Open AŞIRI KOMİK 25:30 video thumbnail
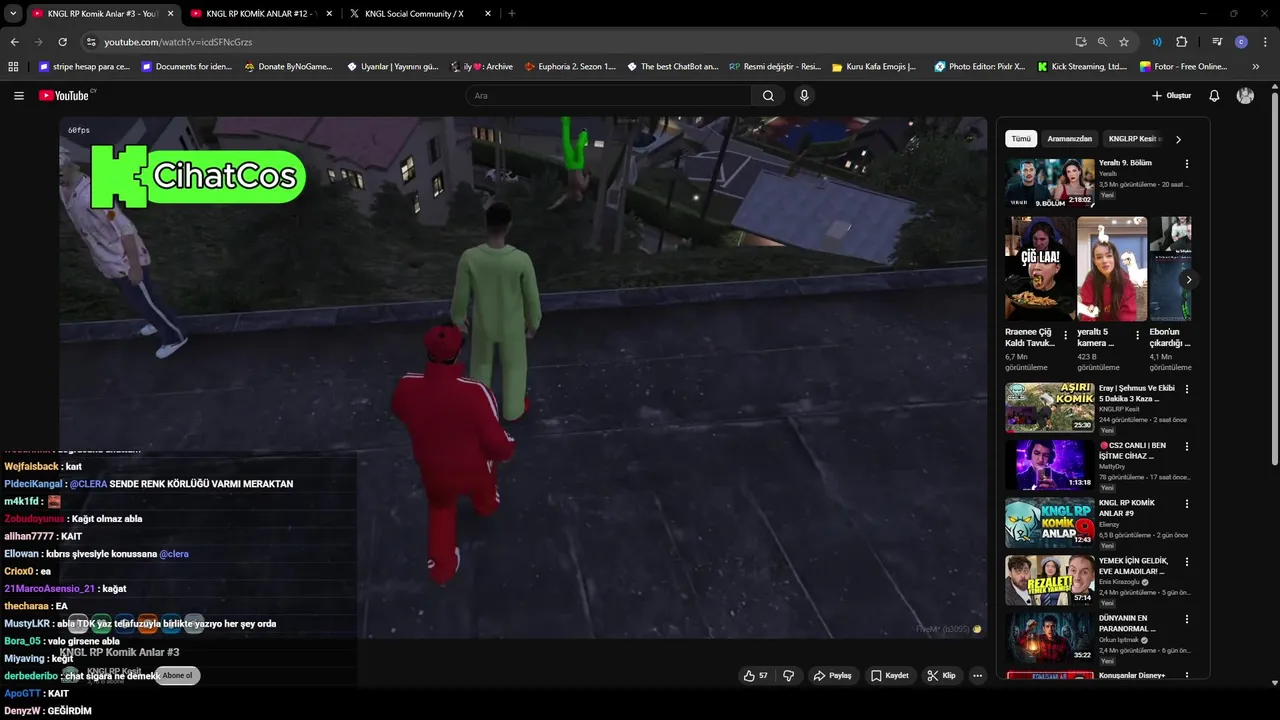1280x720 pixels. coord(1049,407)
